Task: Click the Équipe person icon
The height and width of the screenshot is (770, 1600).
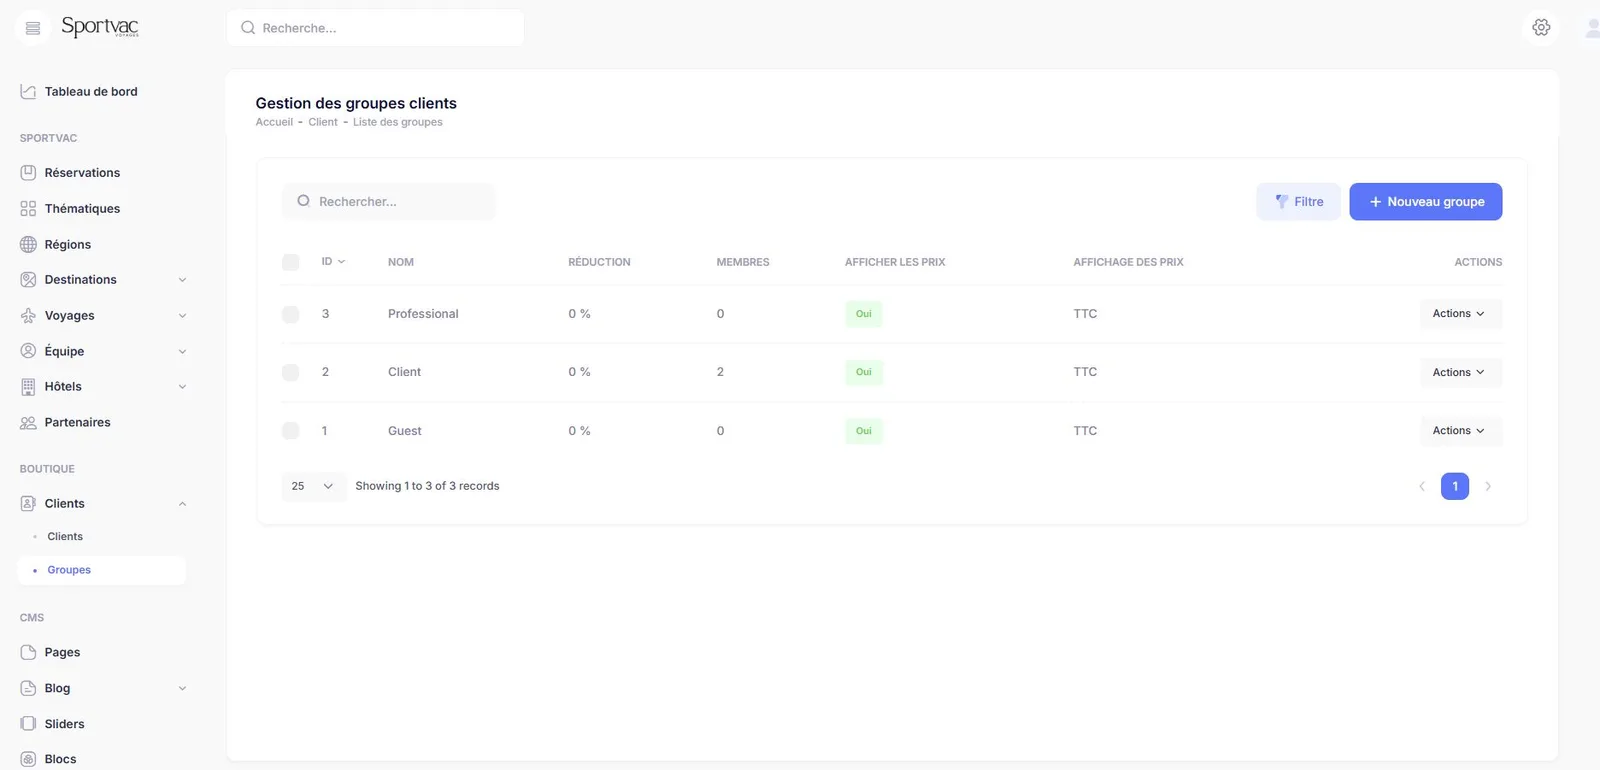Action: pos(28,351)
